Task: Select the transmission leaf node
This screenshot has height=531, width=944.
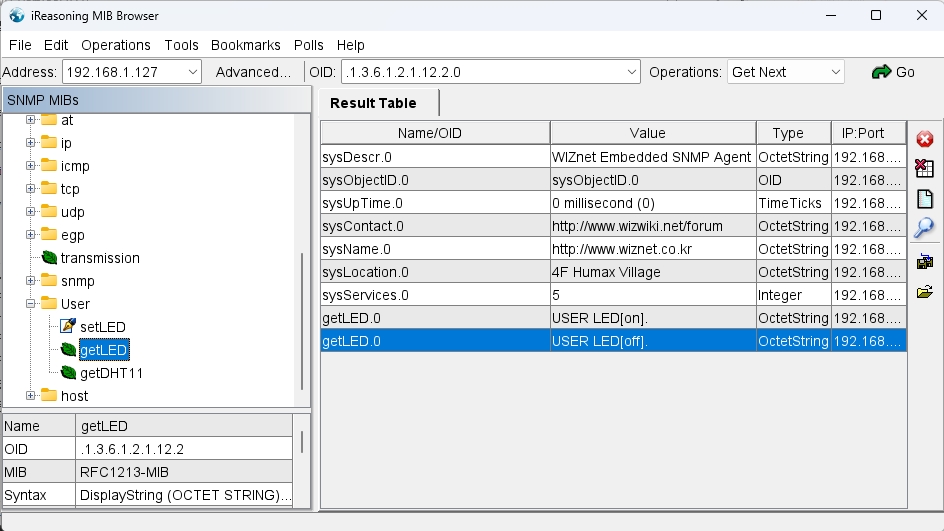Action: [99, 258]
